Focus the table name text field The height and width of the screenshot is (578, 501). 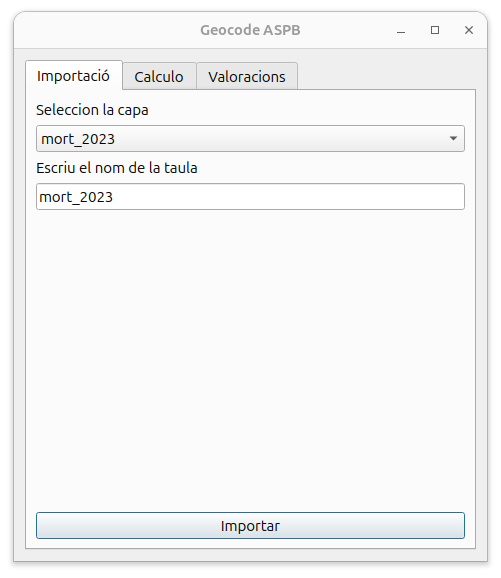click(x=250, y=197)
